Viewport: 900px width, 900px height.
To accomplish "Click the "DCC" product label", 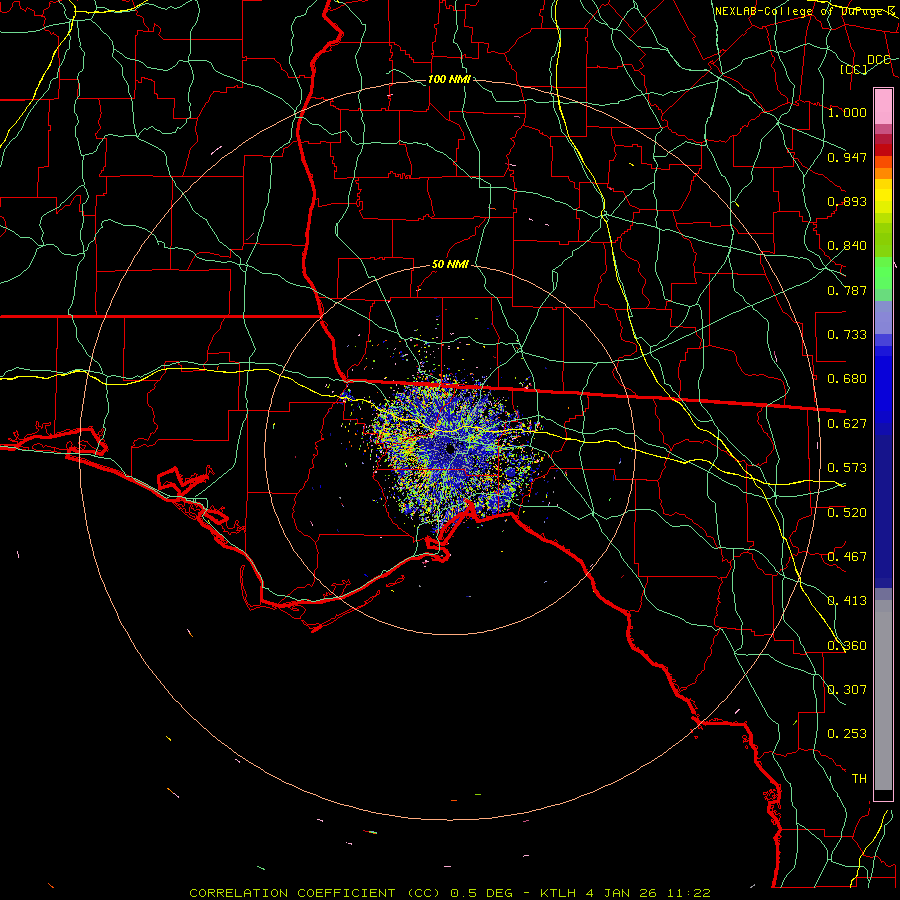I will coord(878,60).
